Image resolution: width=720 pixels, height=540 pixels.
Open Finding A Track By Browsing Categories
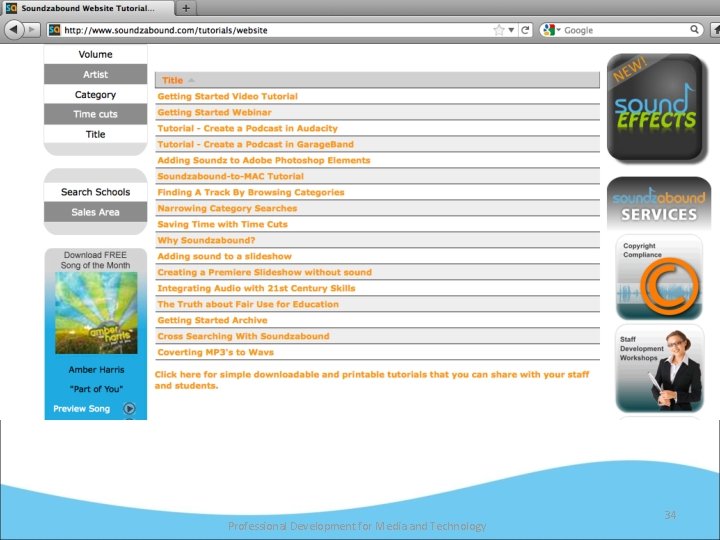tap(251, 192)
